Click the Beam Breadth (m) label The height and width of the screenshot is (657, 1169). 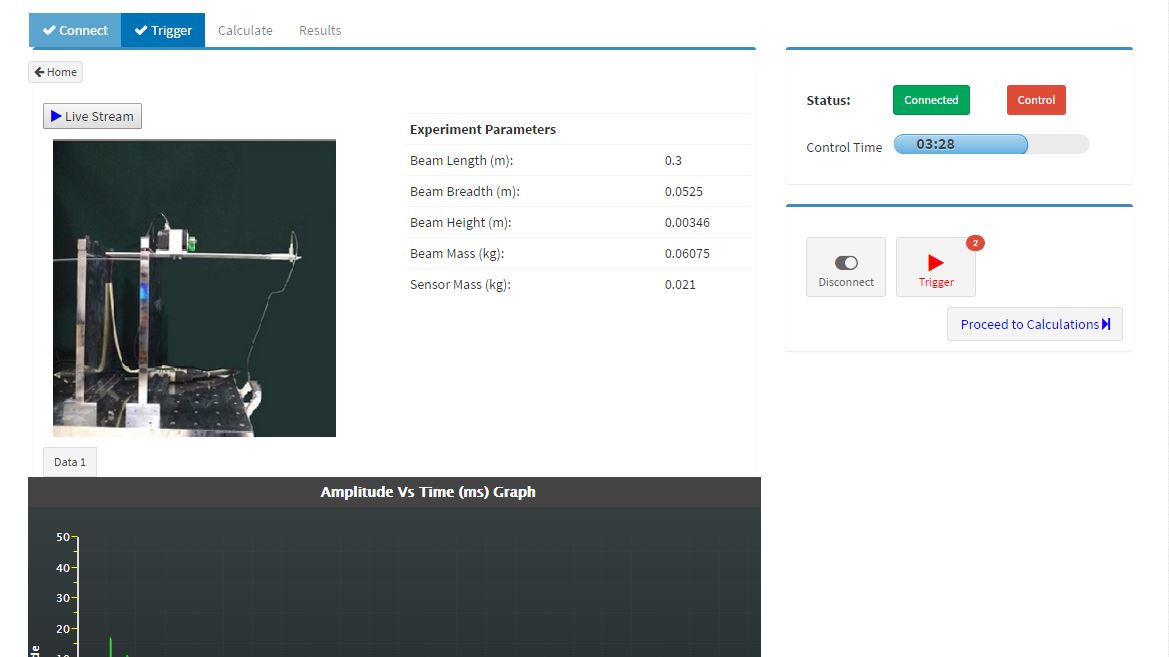tap(464, 192)
